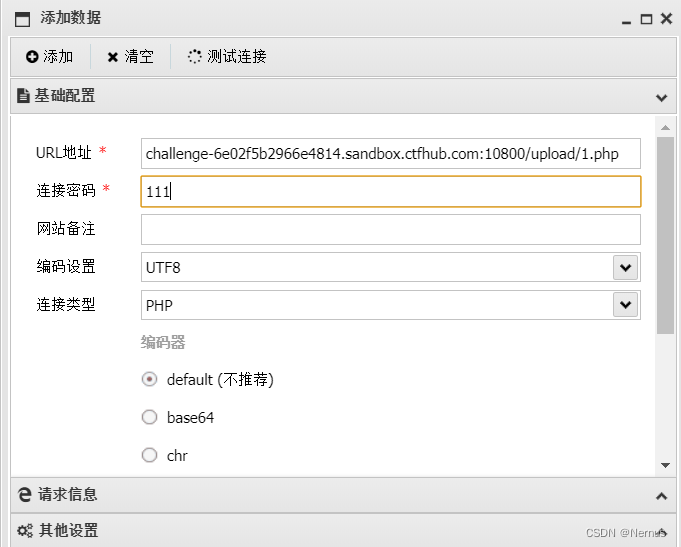Click the vertical scrollbar down arrow
Viewport: 681px width, 547px height.
(665, 465)
